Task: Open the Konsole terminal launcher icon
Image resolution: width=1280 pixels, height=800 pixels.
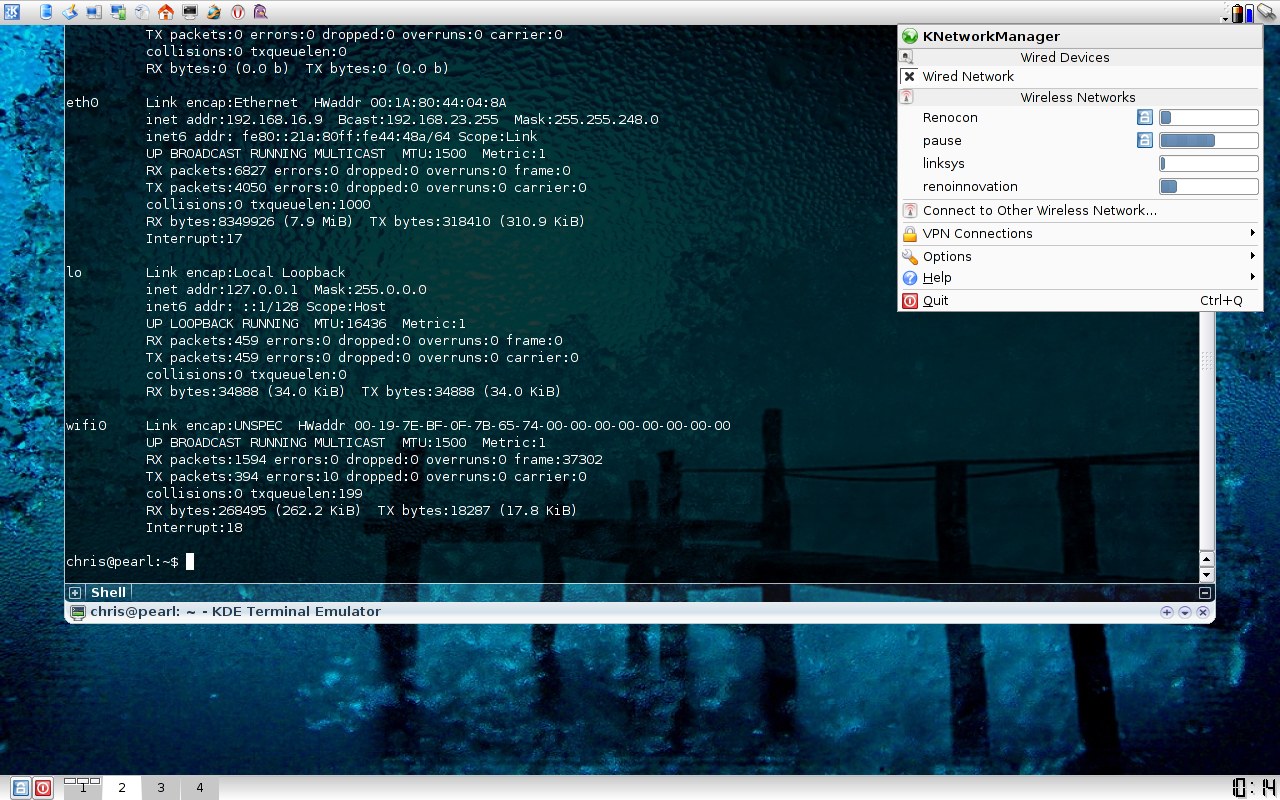Action: coord(190,12)
